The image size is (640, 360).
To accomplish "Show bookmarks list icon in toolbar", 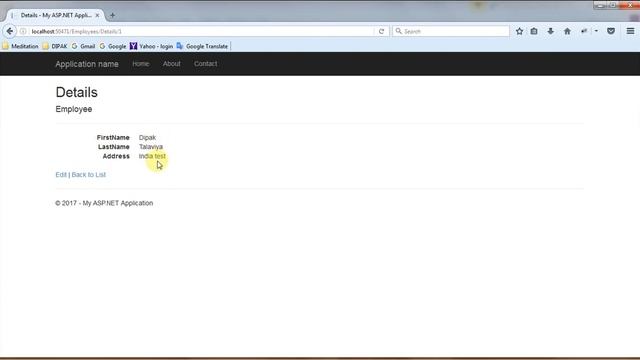I will click(534, 31).
